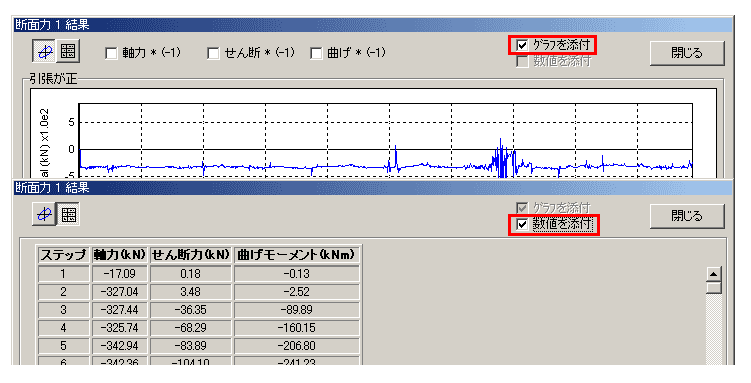This screenshot has height=383, width=751.
Task: Click 閉じる button in upper window
Action: (687, 53)
